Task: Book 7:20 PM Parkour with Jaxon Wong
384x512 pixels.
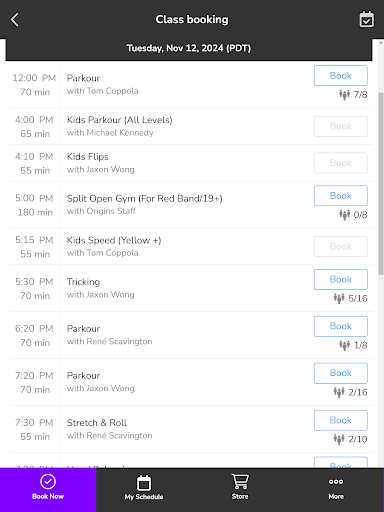Action: click(341, 373)
